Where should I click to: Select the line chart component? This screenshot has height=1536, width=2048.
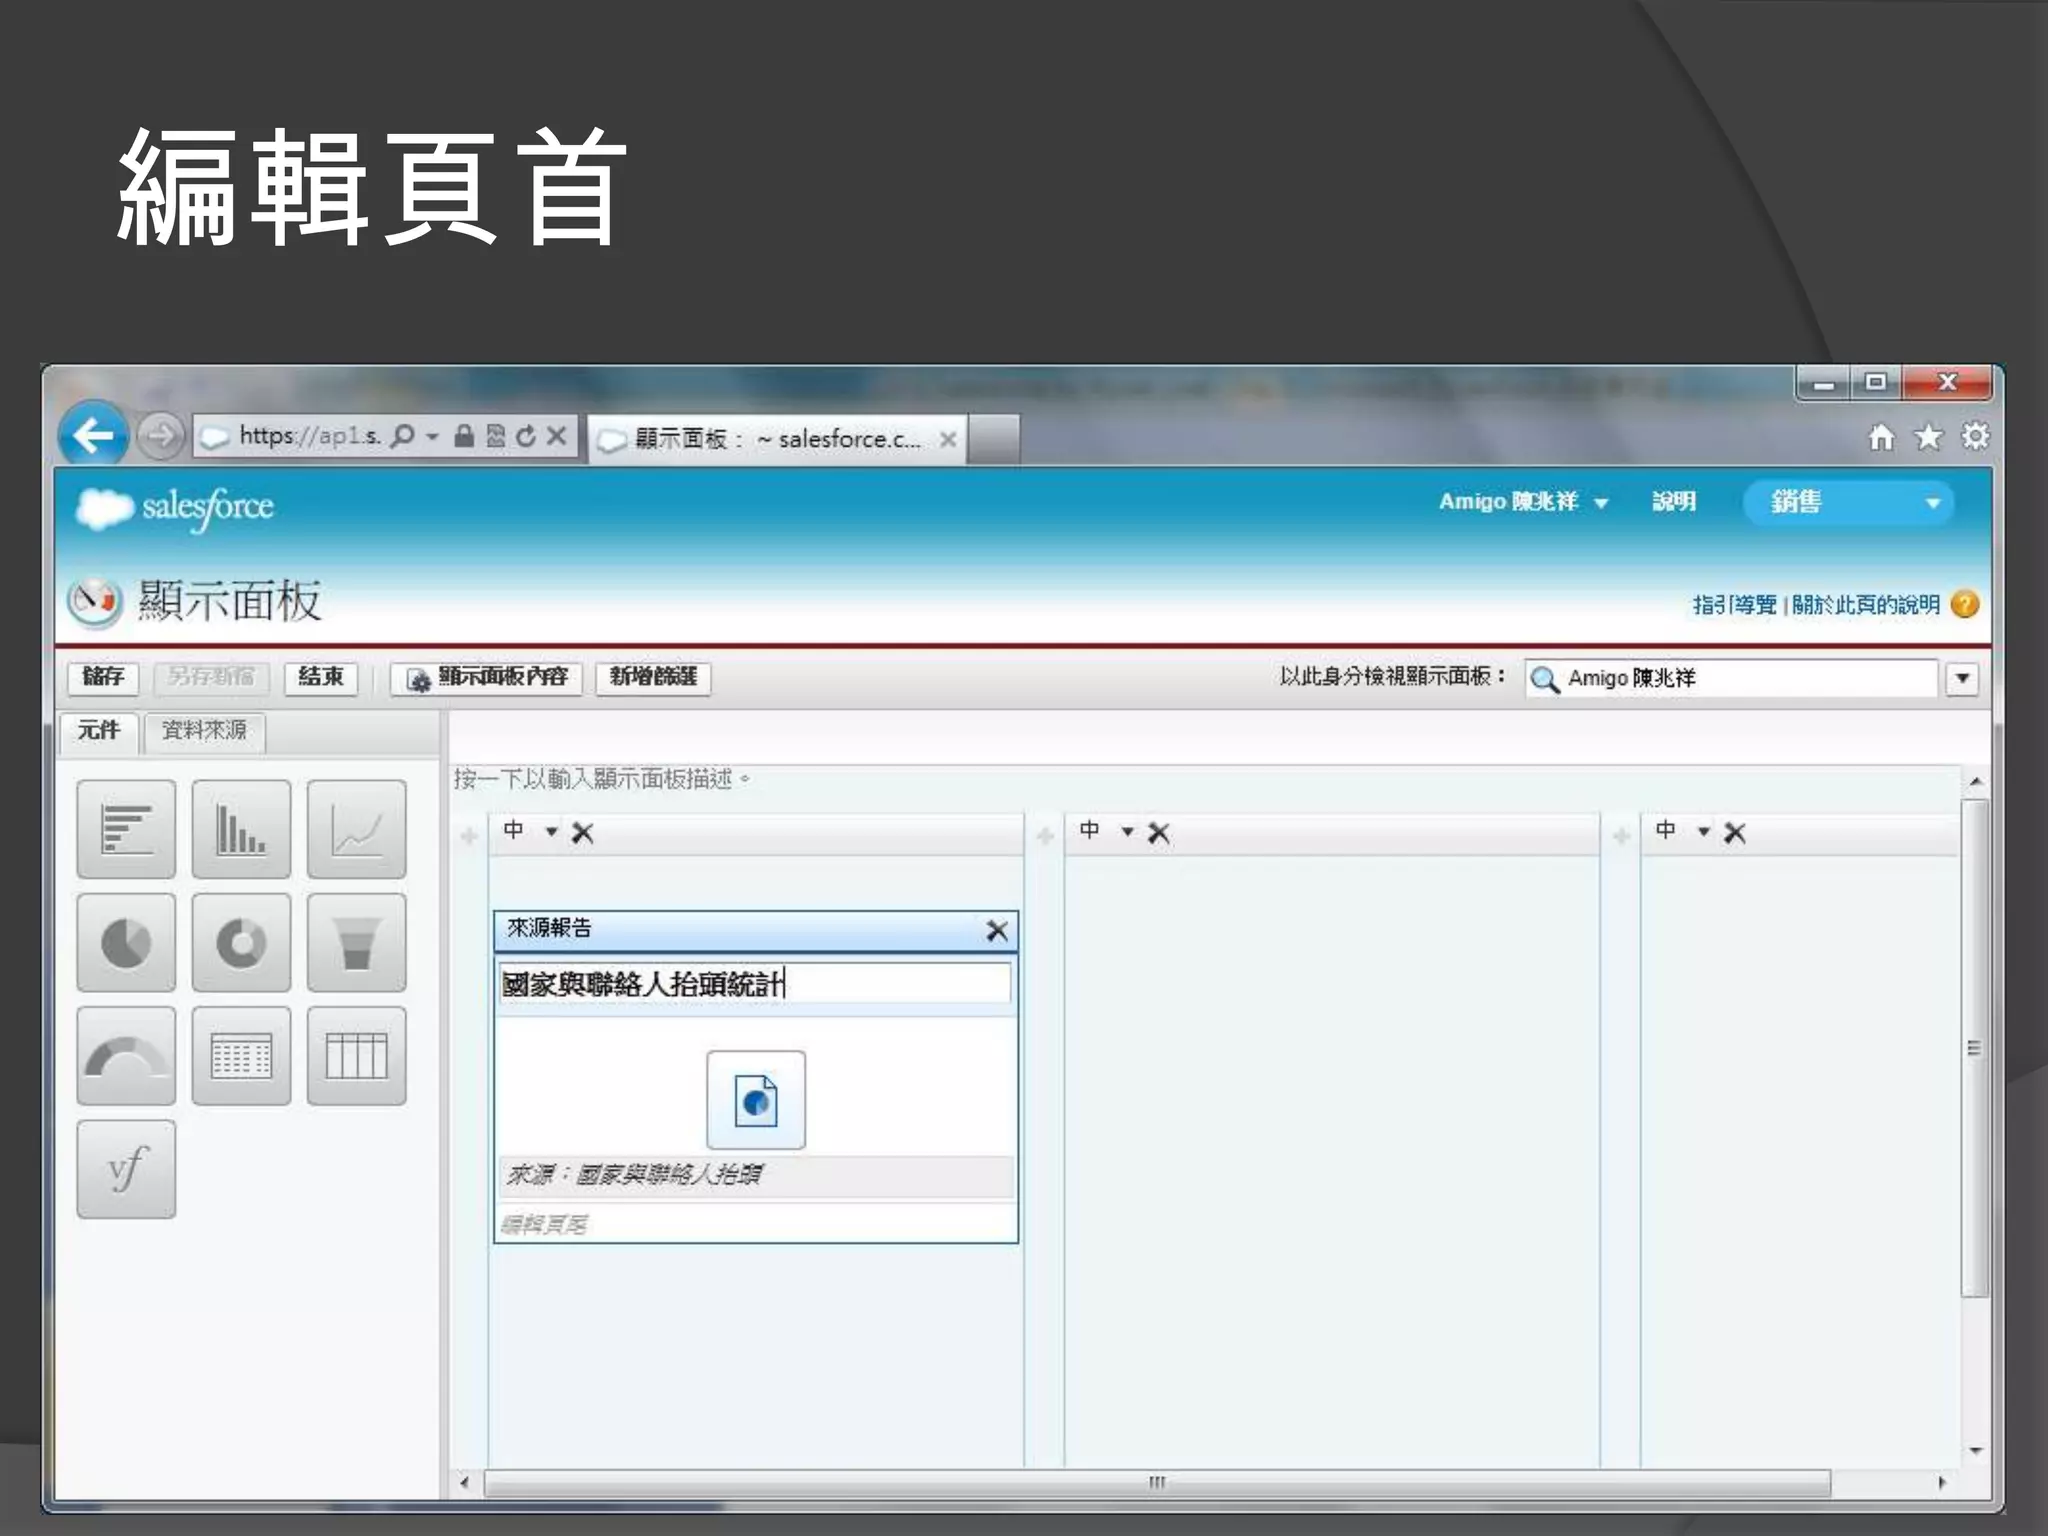tap(356, 829)
